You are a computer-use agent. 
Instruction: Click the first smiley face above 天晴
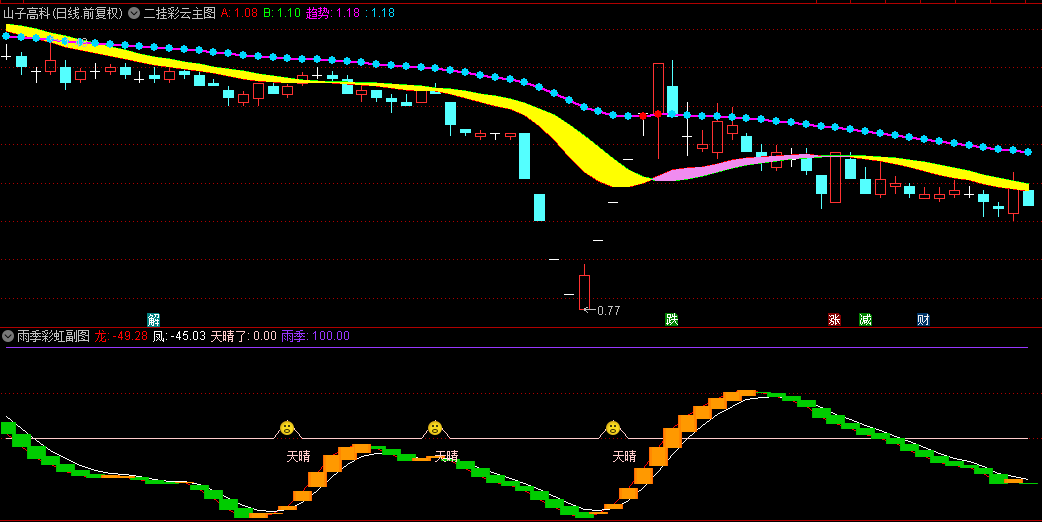point(287,428)
